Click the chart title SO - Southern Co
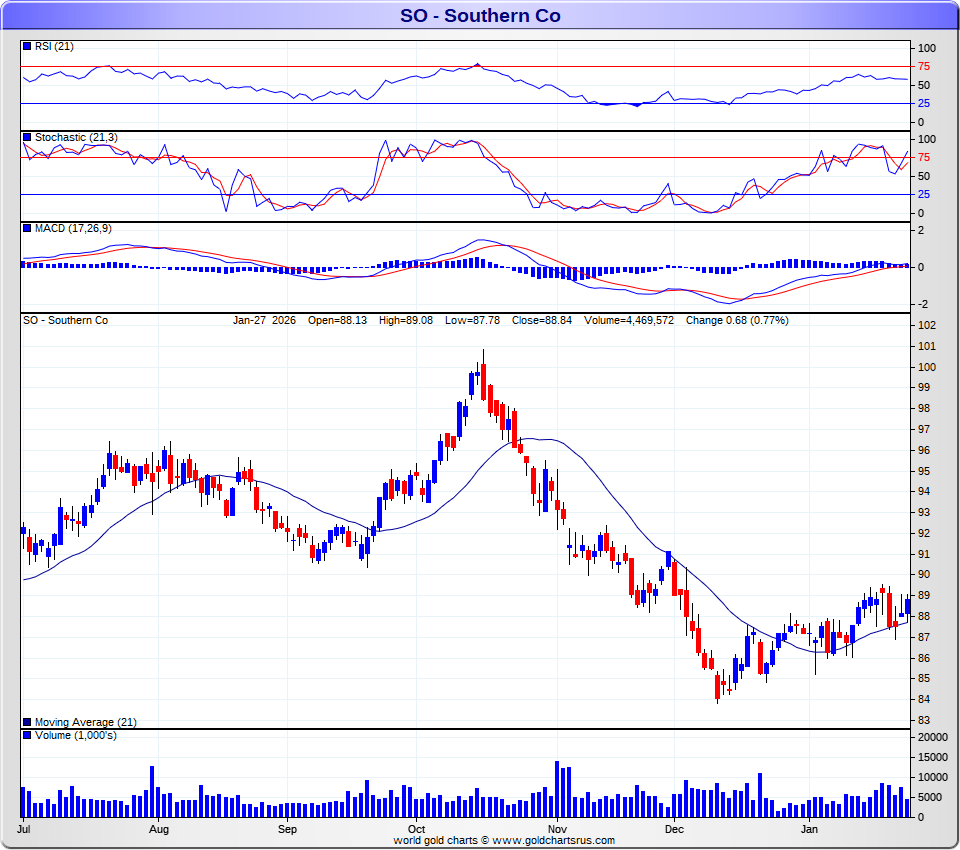 click(x=480, y=15)
